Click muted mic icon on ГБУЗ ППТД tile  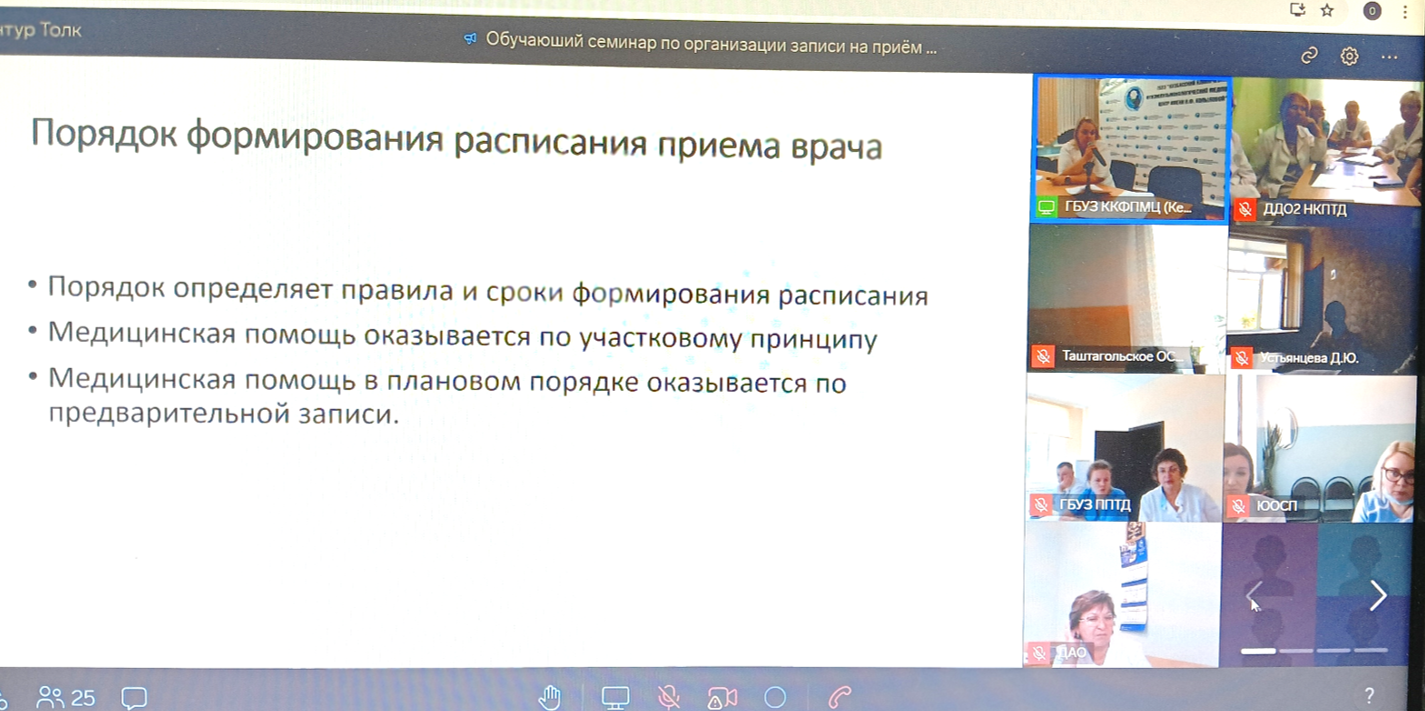tap(1041, 505)
